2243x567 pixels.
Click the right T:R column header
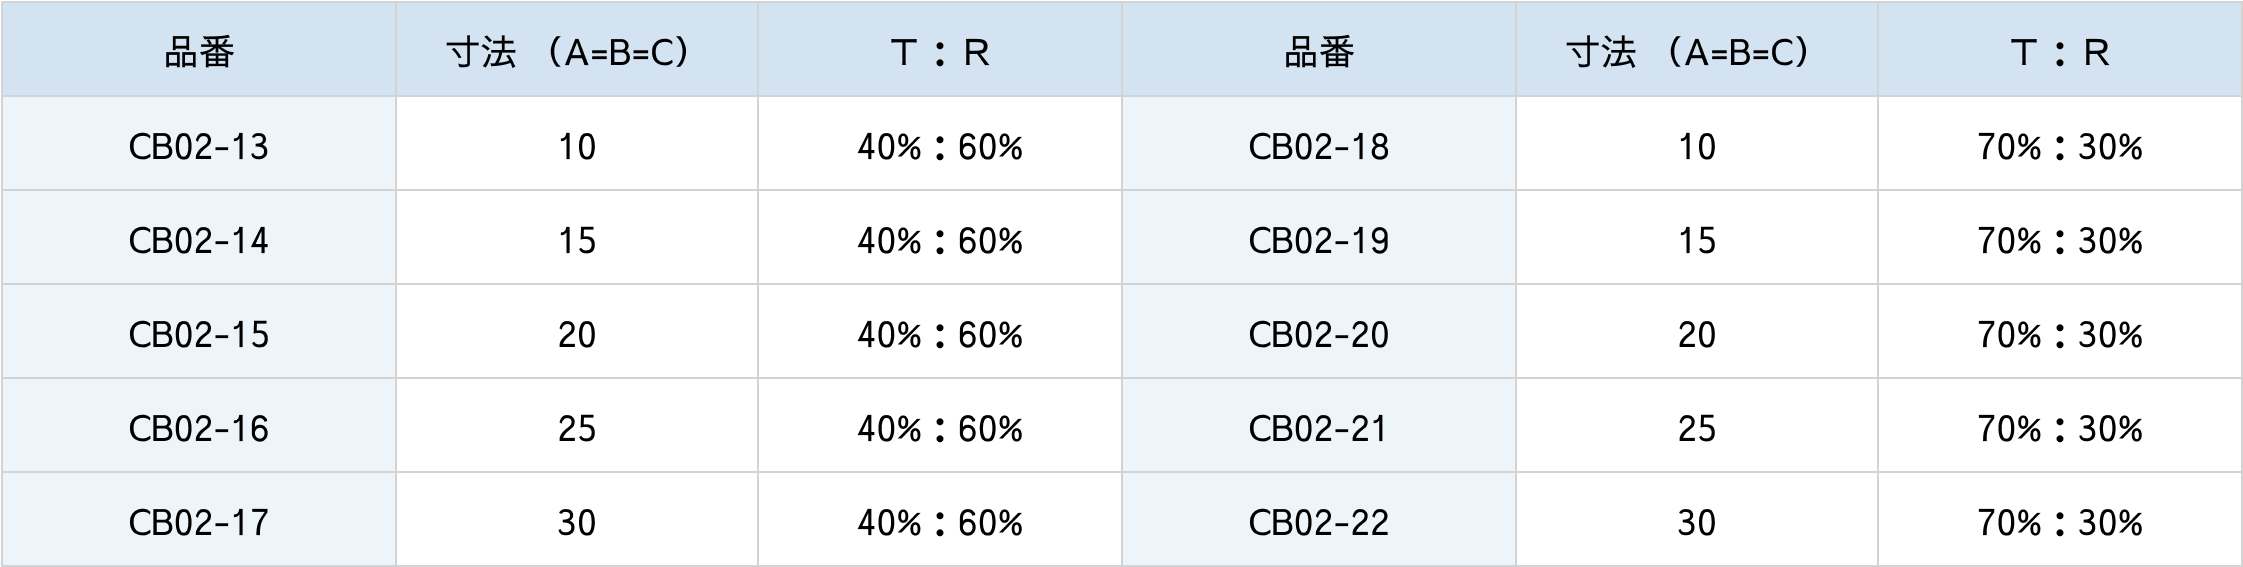[x=2059, y=52]
